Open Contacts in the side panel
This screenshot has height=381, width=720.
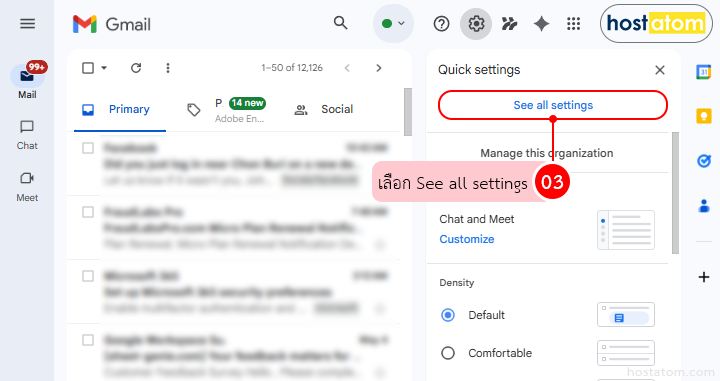[703, 206]
